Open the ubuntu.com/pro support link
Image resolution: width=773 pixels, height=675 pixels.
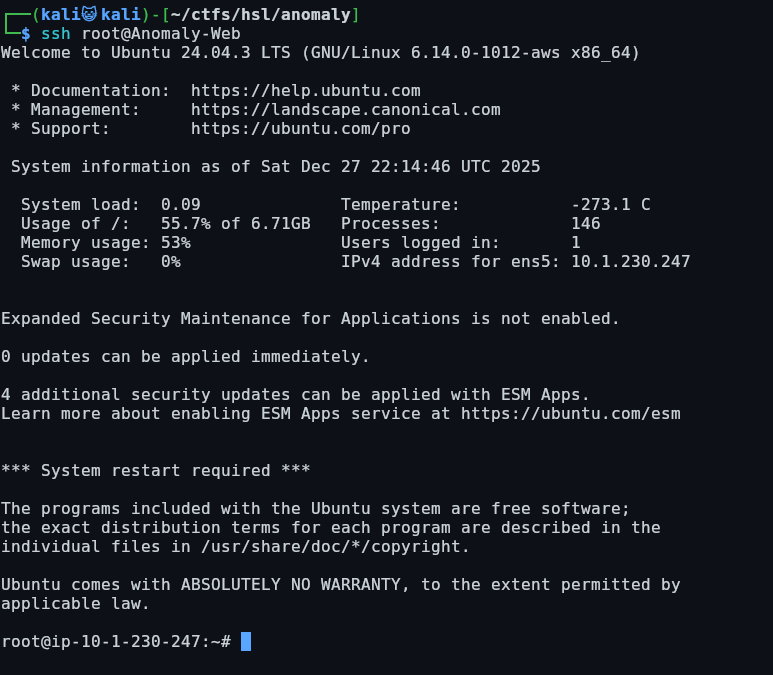coord(300,128)
